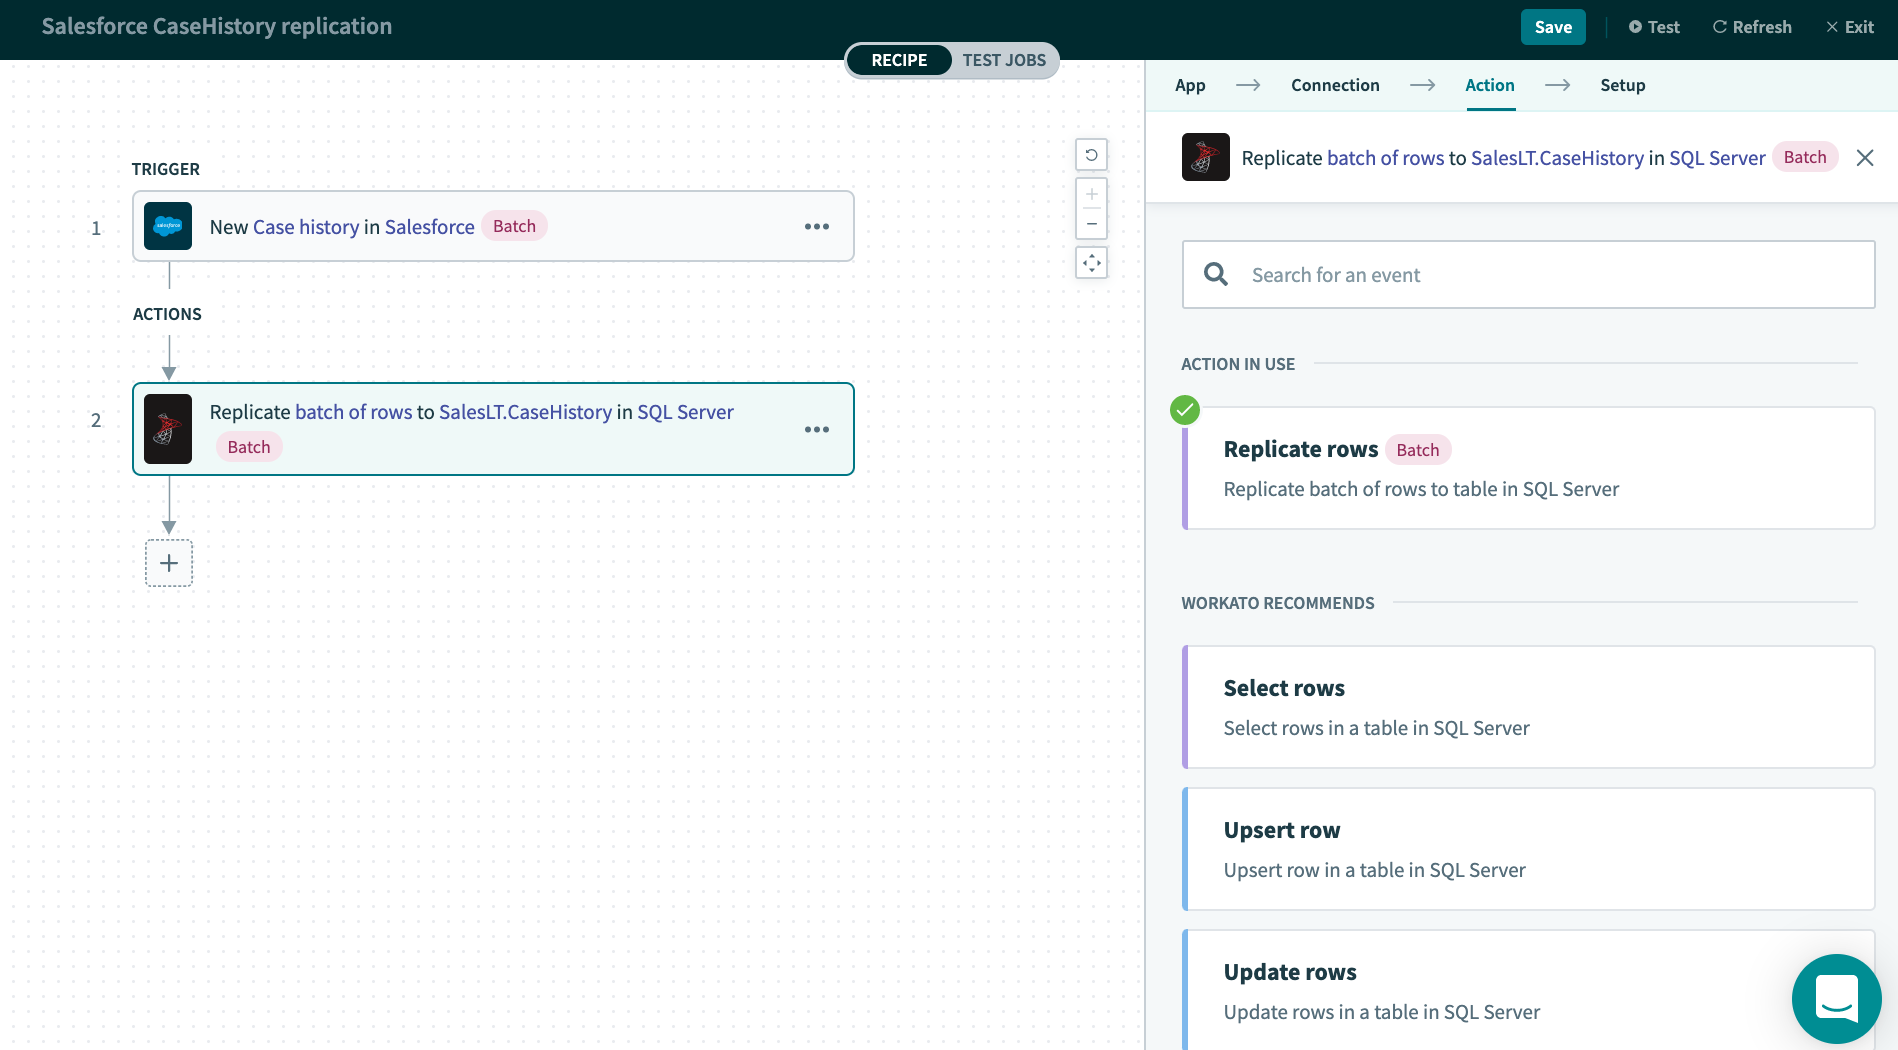1898x1050 pixels.
Task: Choose the Select rows recommended action
Action: (x=1529, y=707)
